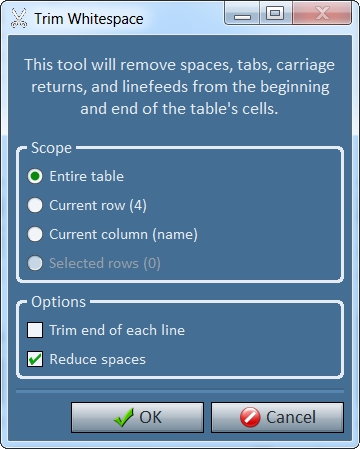Viewport: 360px width, 449px height.
Task: Click the green checkmark icon on OK
Action: pos(124,417)
